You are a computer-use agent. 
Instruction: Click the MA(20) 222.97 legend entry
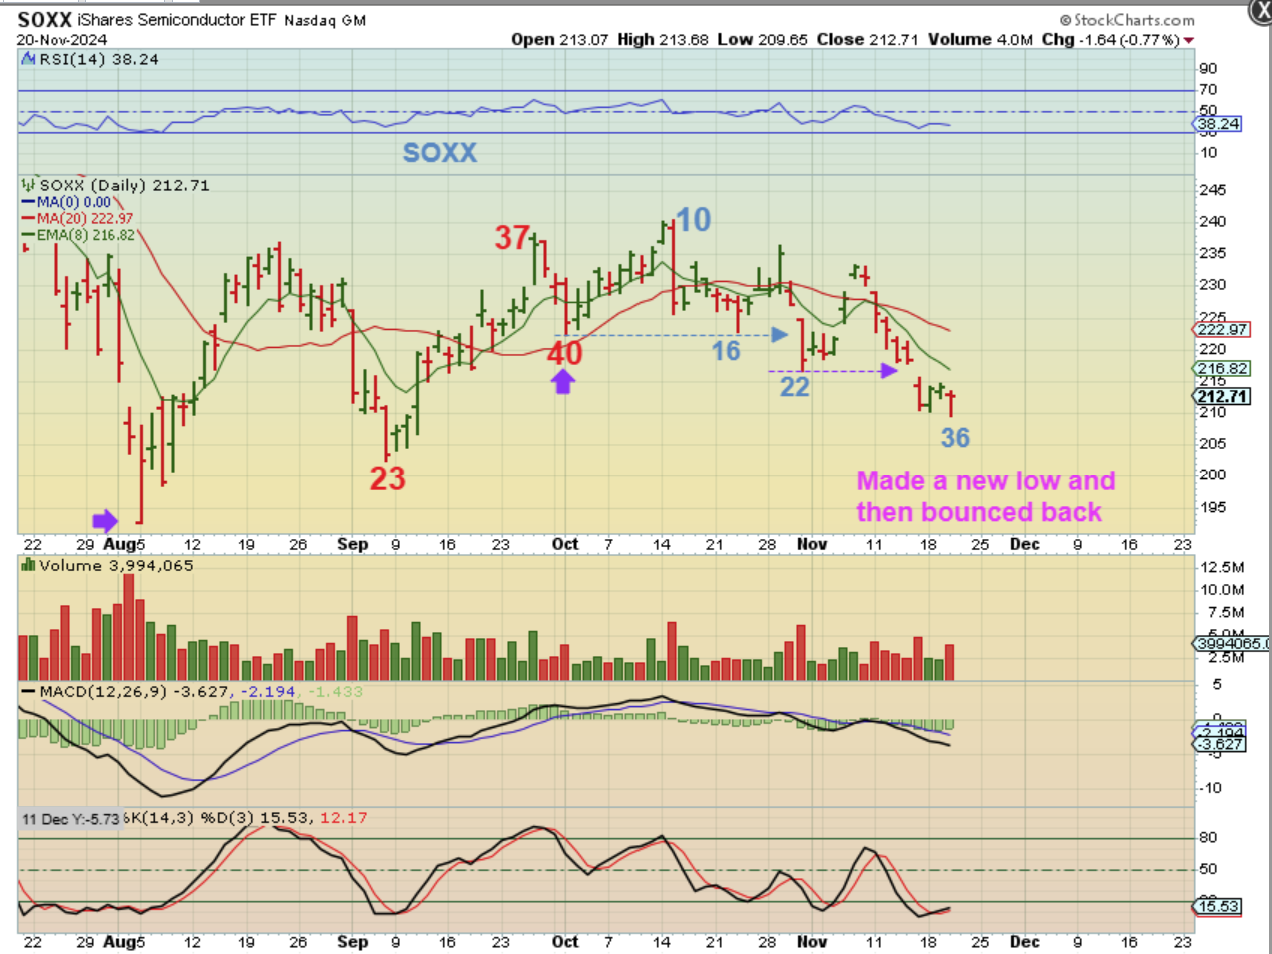point(78,218)
